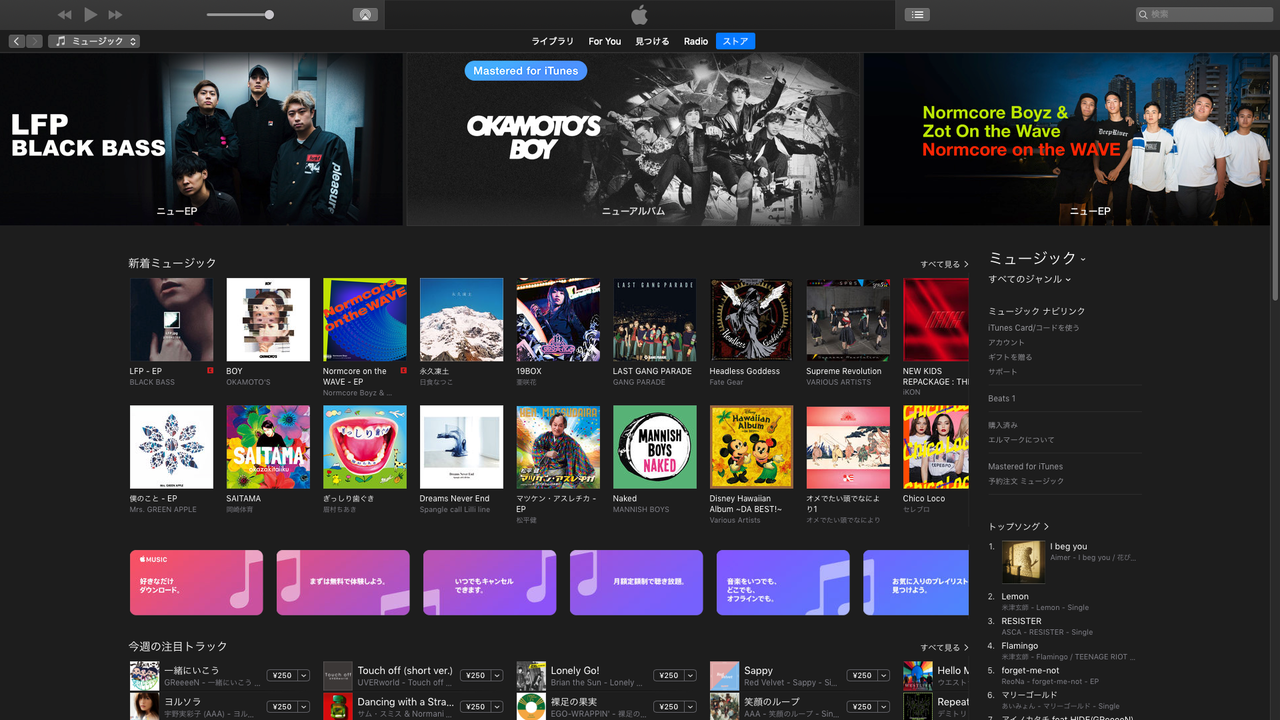
Task: Expand the トップソング chart
Action: coord(1019,527)
